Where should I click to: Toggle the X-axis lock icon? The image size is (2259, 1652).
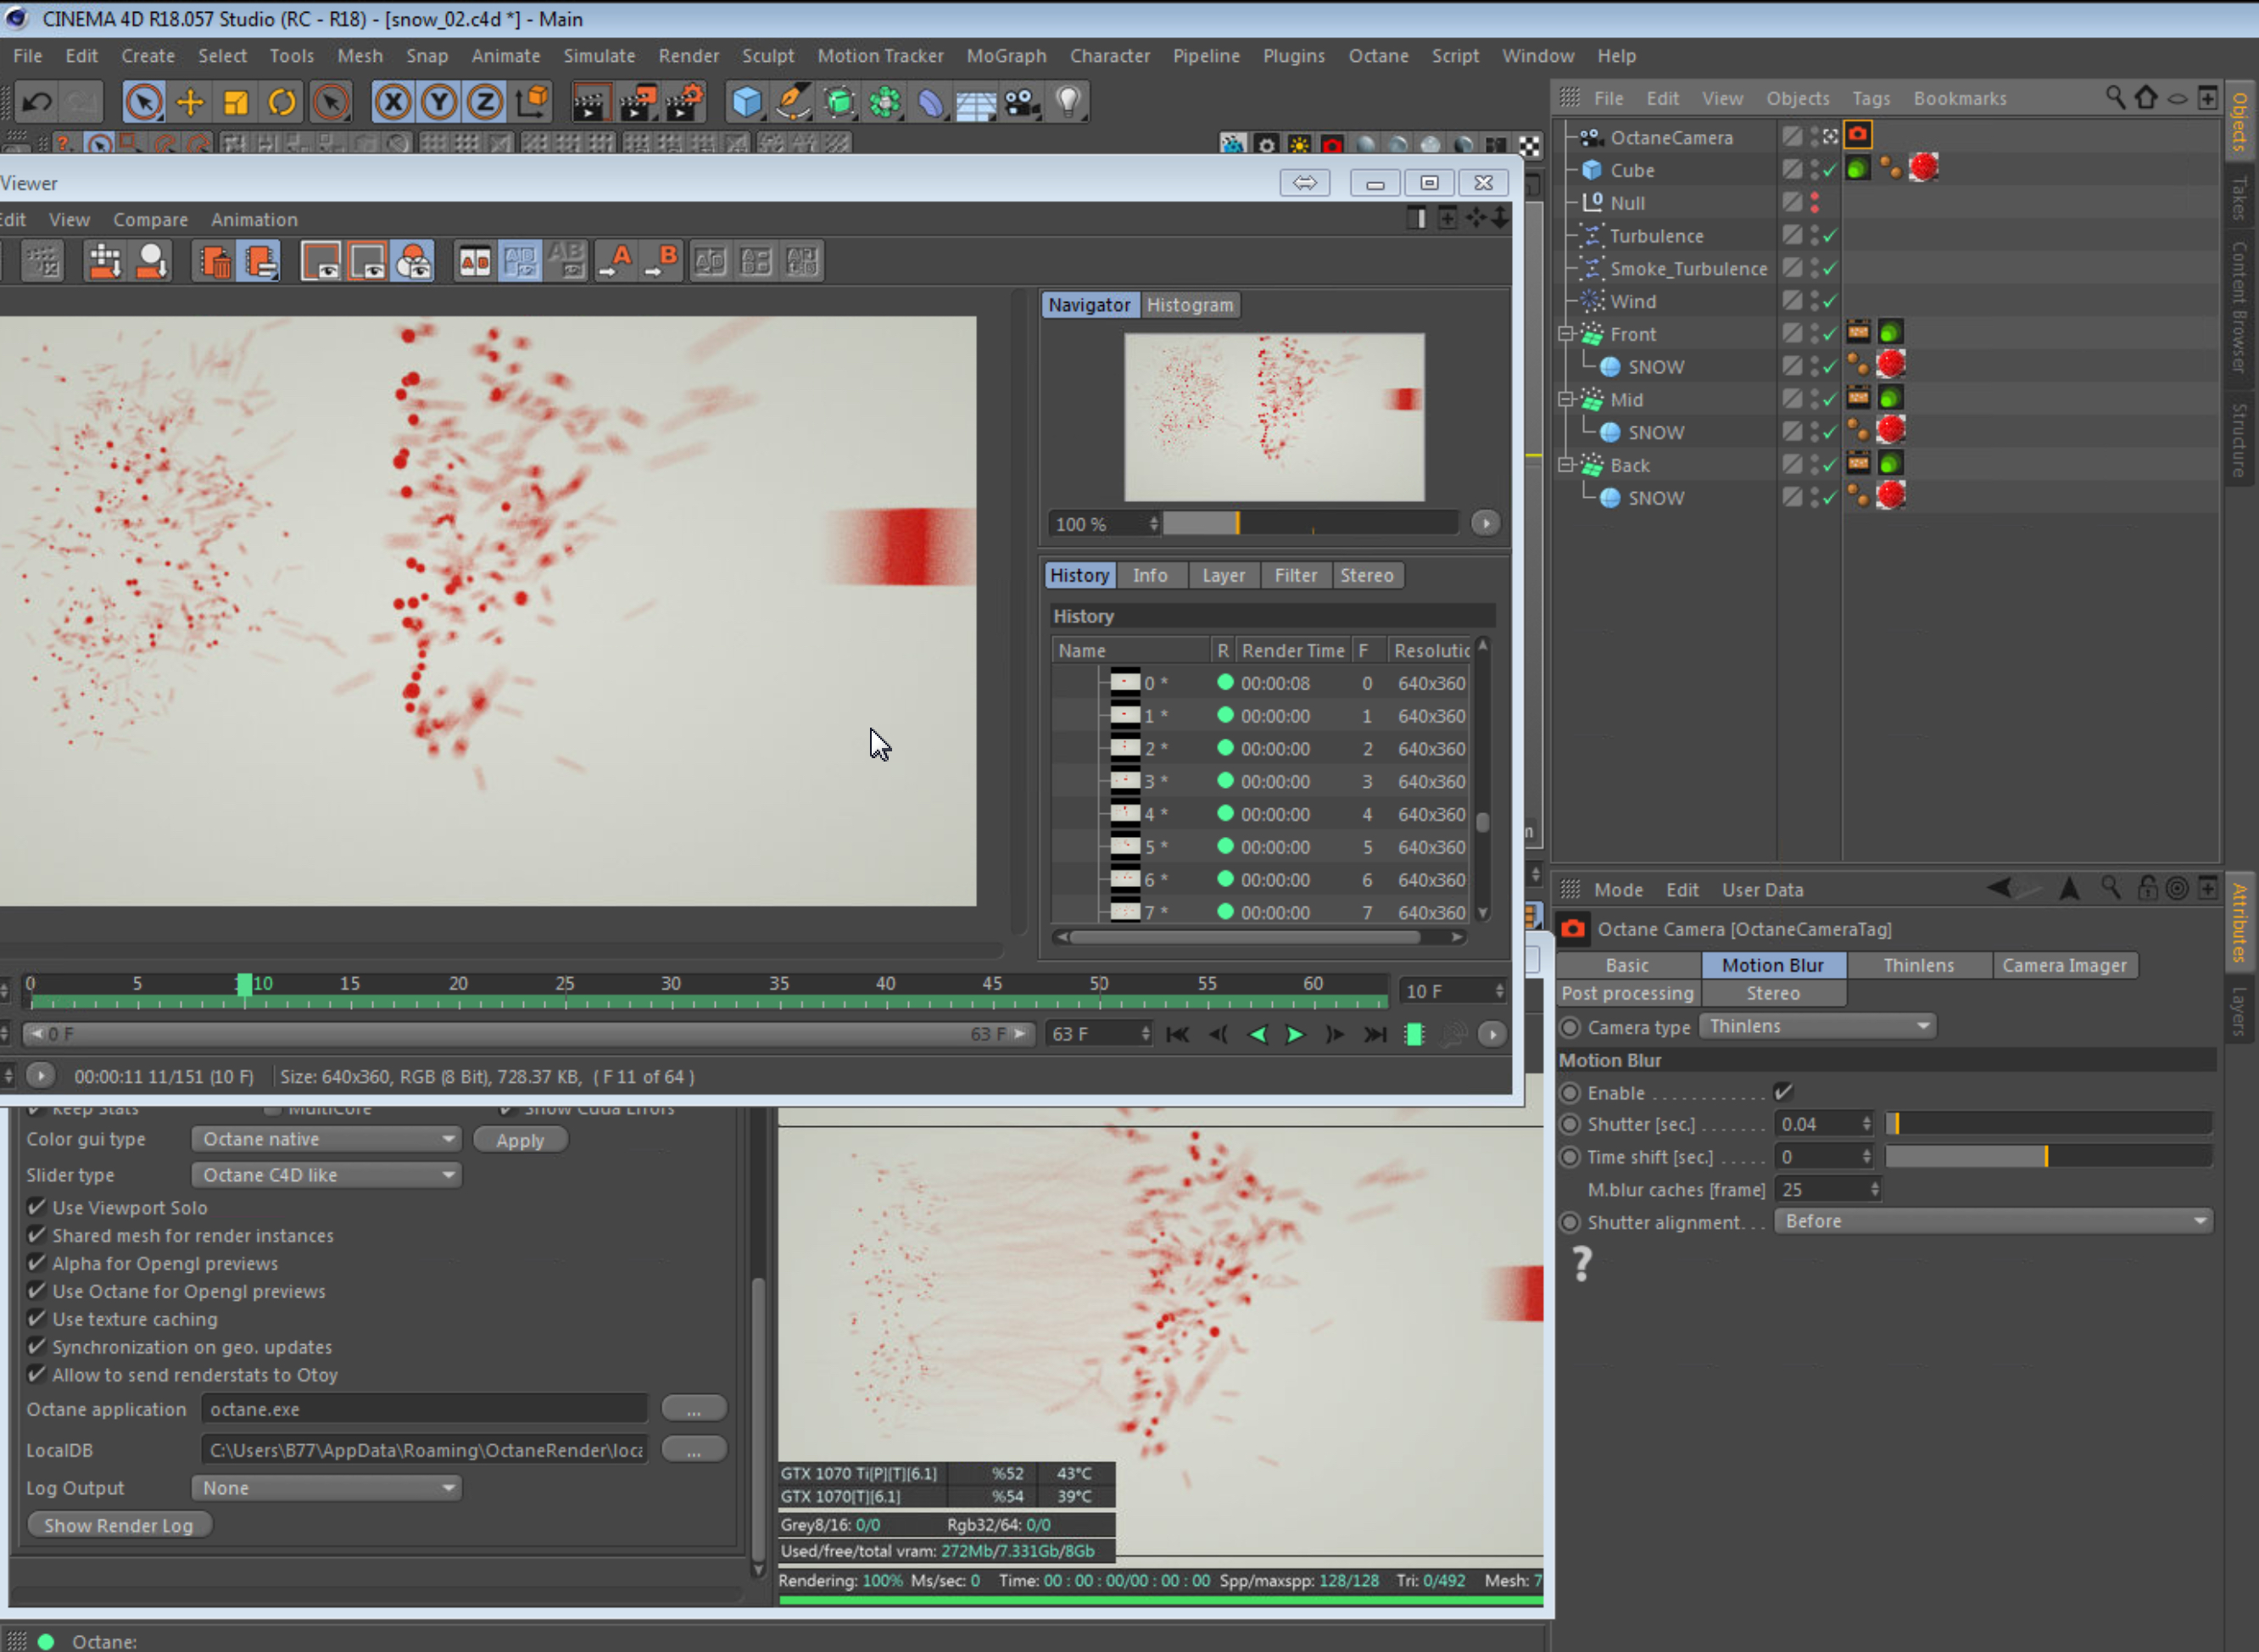pos(393,102)
